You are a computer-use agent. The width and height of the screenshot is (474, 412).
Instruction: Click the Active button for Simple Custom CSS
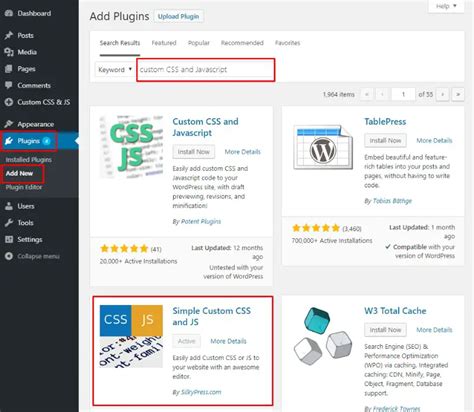click(x=187, y=341)
